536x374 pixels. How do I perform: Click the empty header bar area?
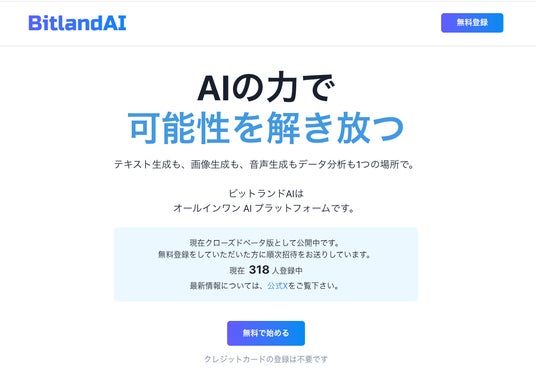tap(284, 23)
